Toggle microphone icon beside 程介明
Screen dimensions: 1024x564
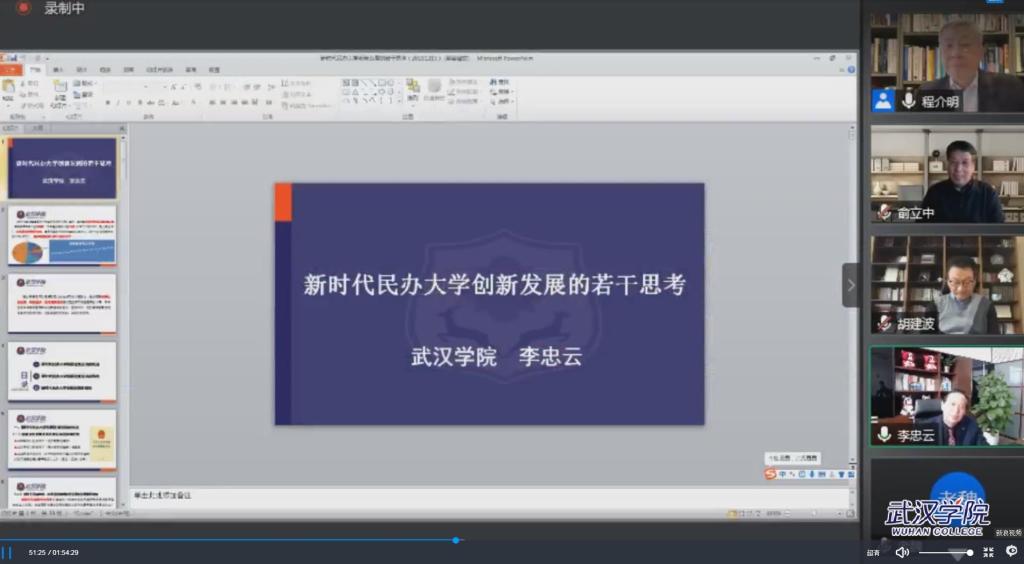click(909, 101)
